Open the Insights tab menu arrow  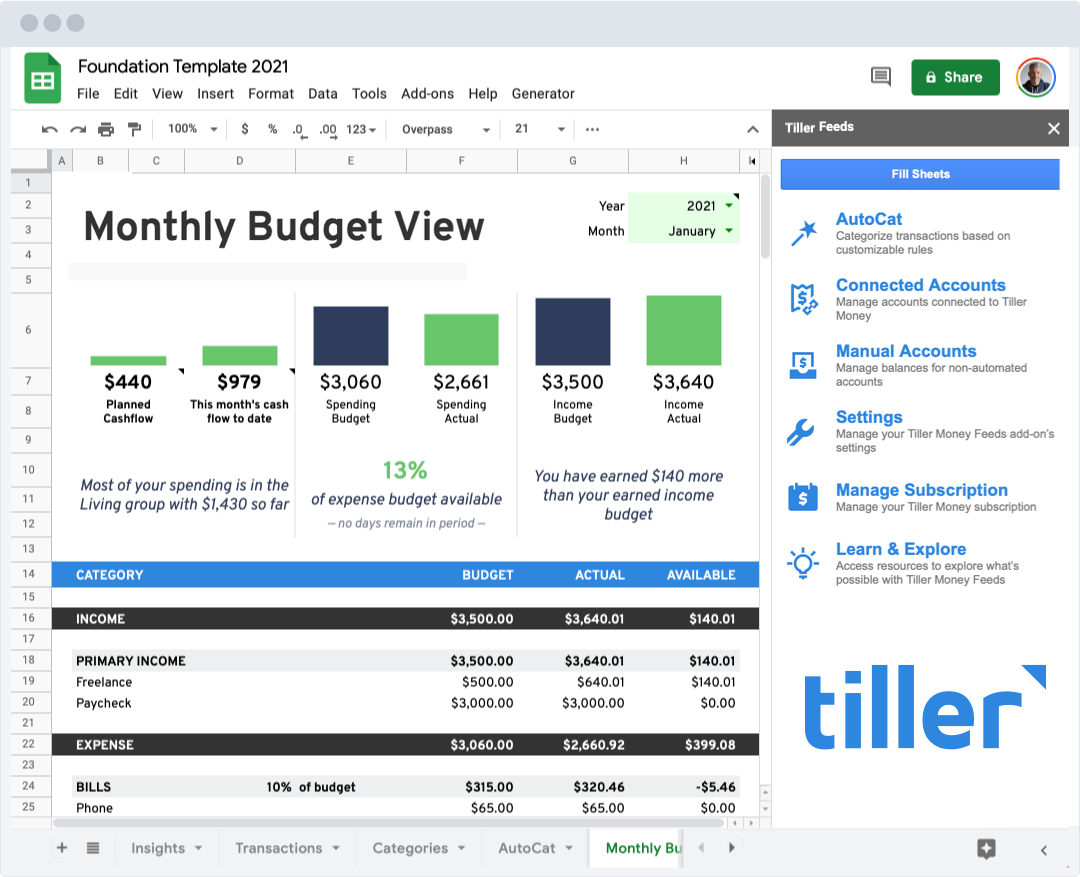[198, 848]
